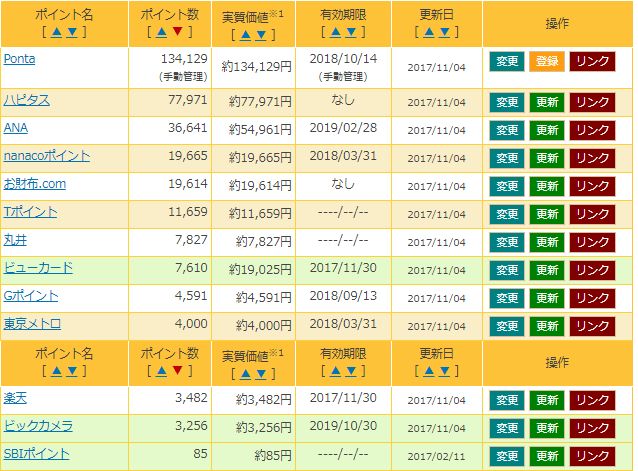
Task: Open the Gポイント link
Action: tap(31, 296)
